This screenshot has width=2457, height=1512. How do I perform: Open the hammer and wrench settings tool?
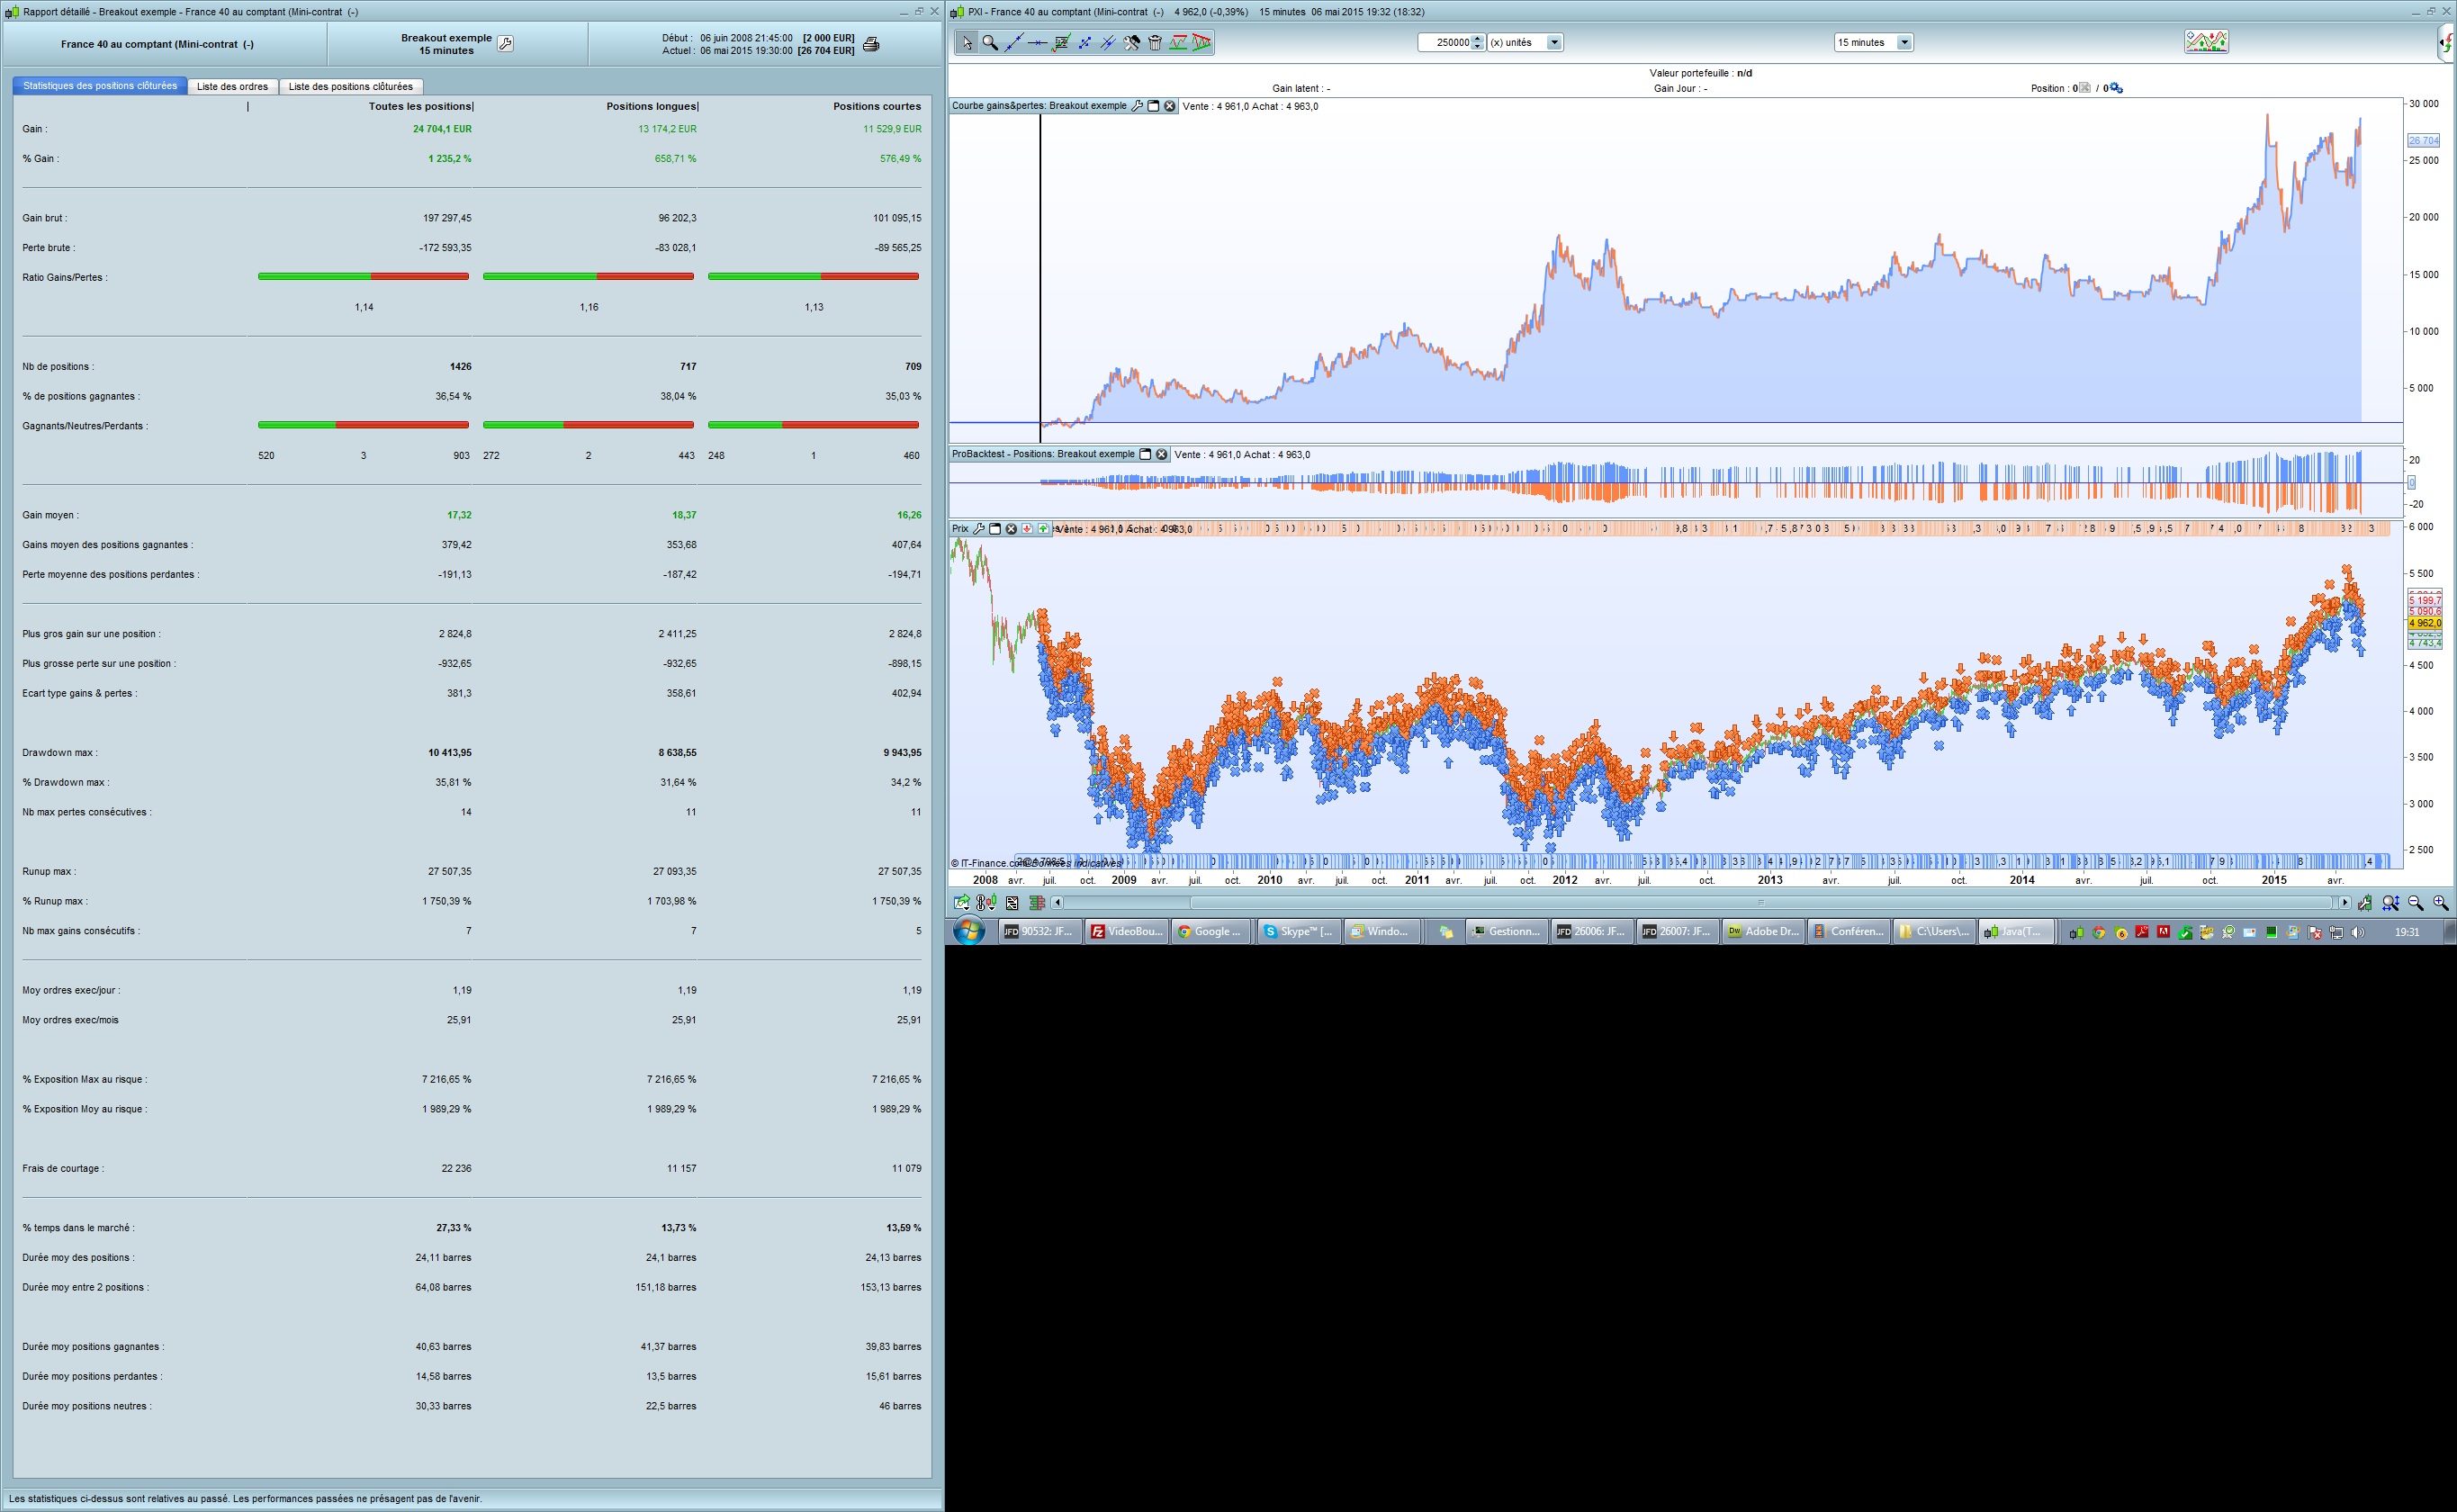point(1132,42)
